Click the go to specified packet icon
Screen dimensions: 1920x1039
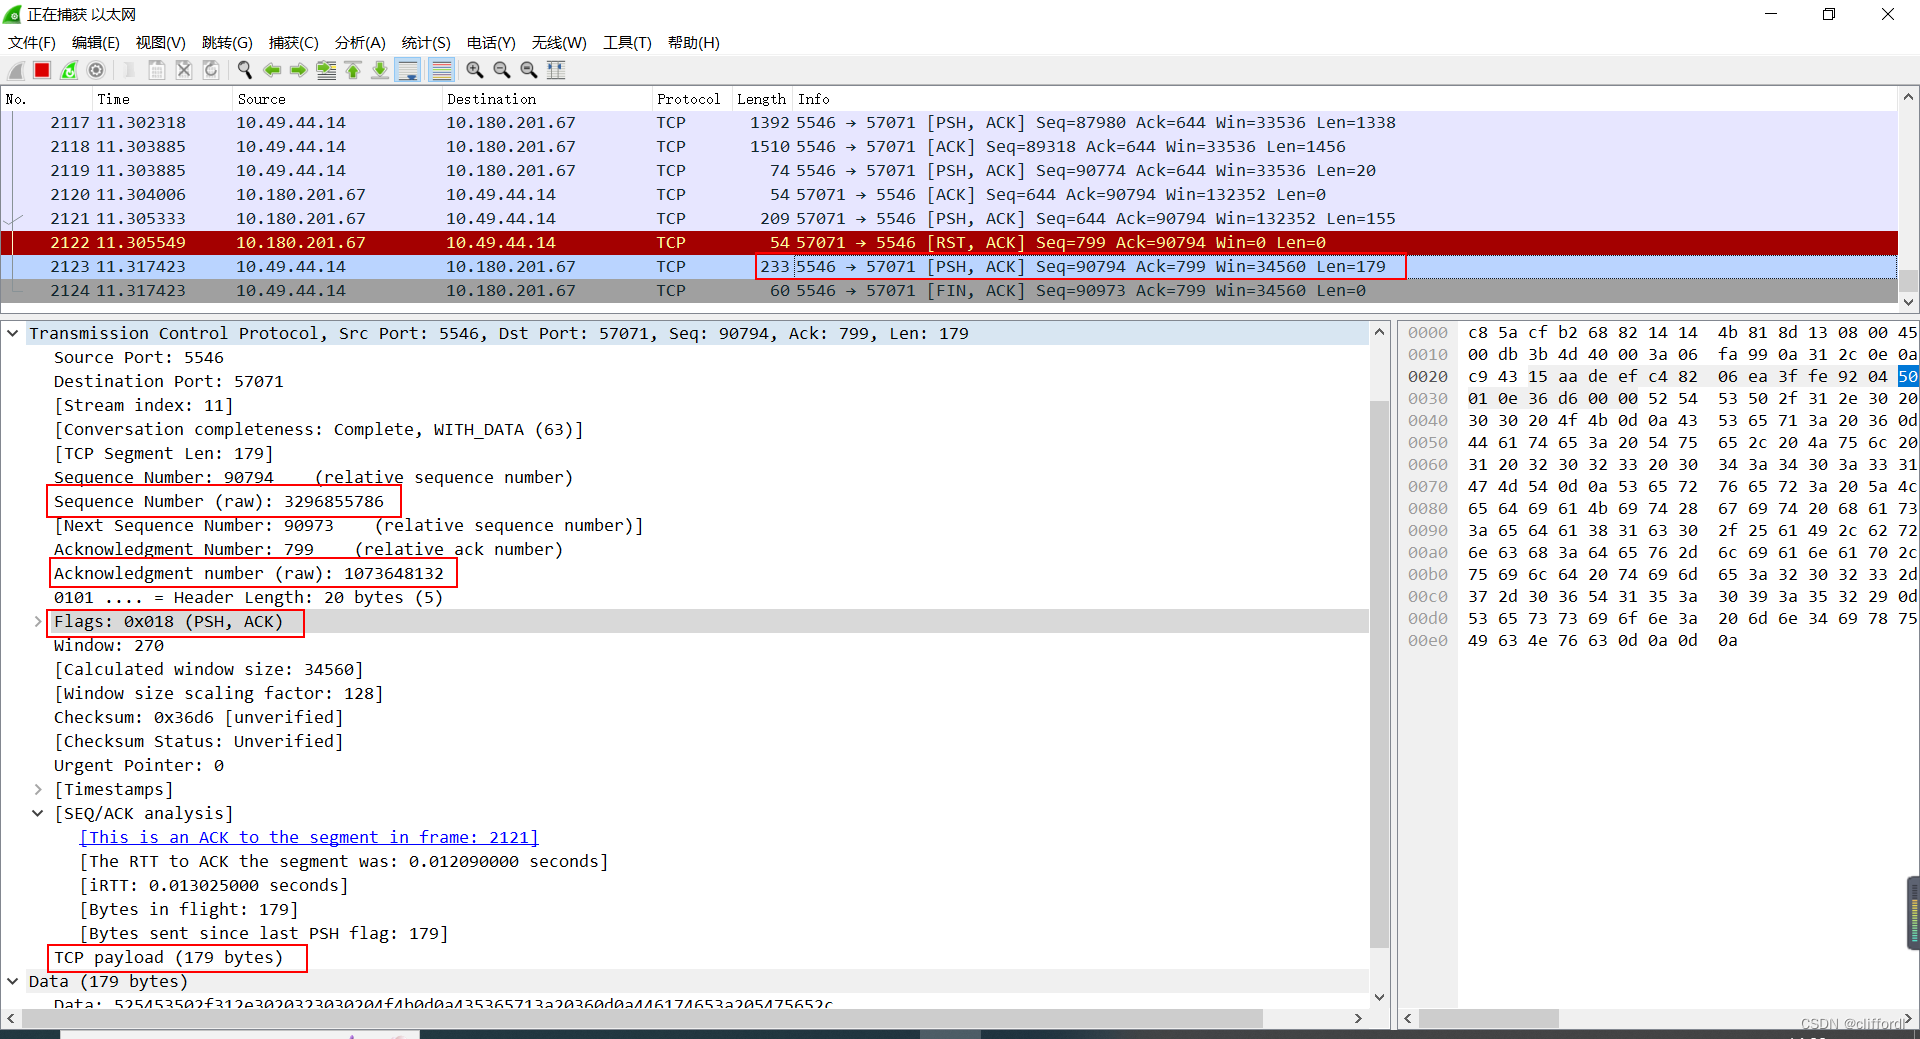[326, 70]
